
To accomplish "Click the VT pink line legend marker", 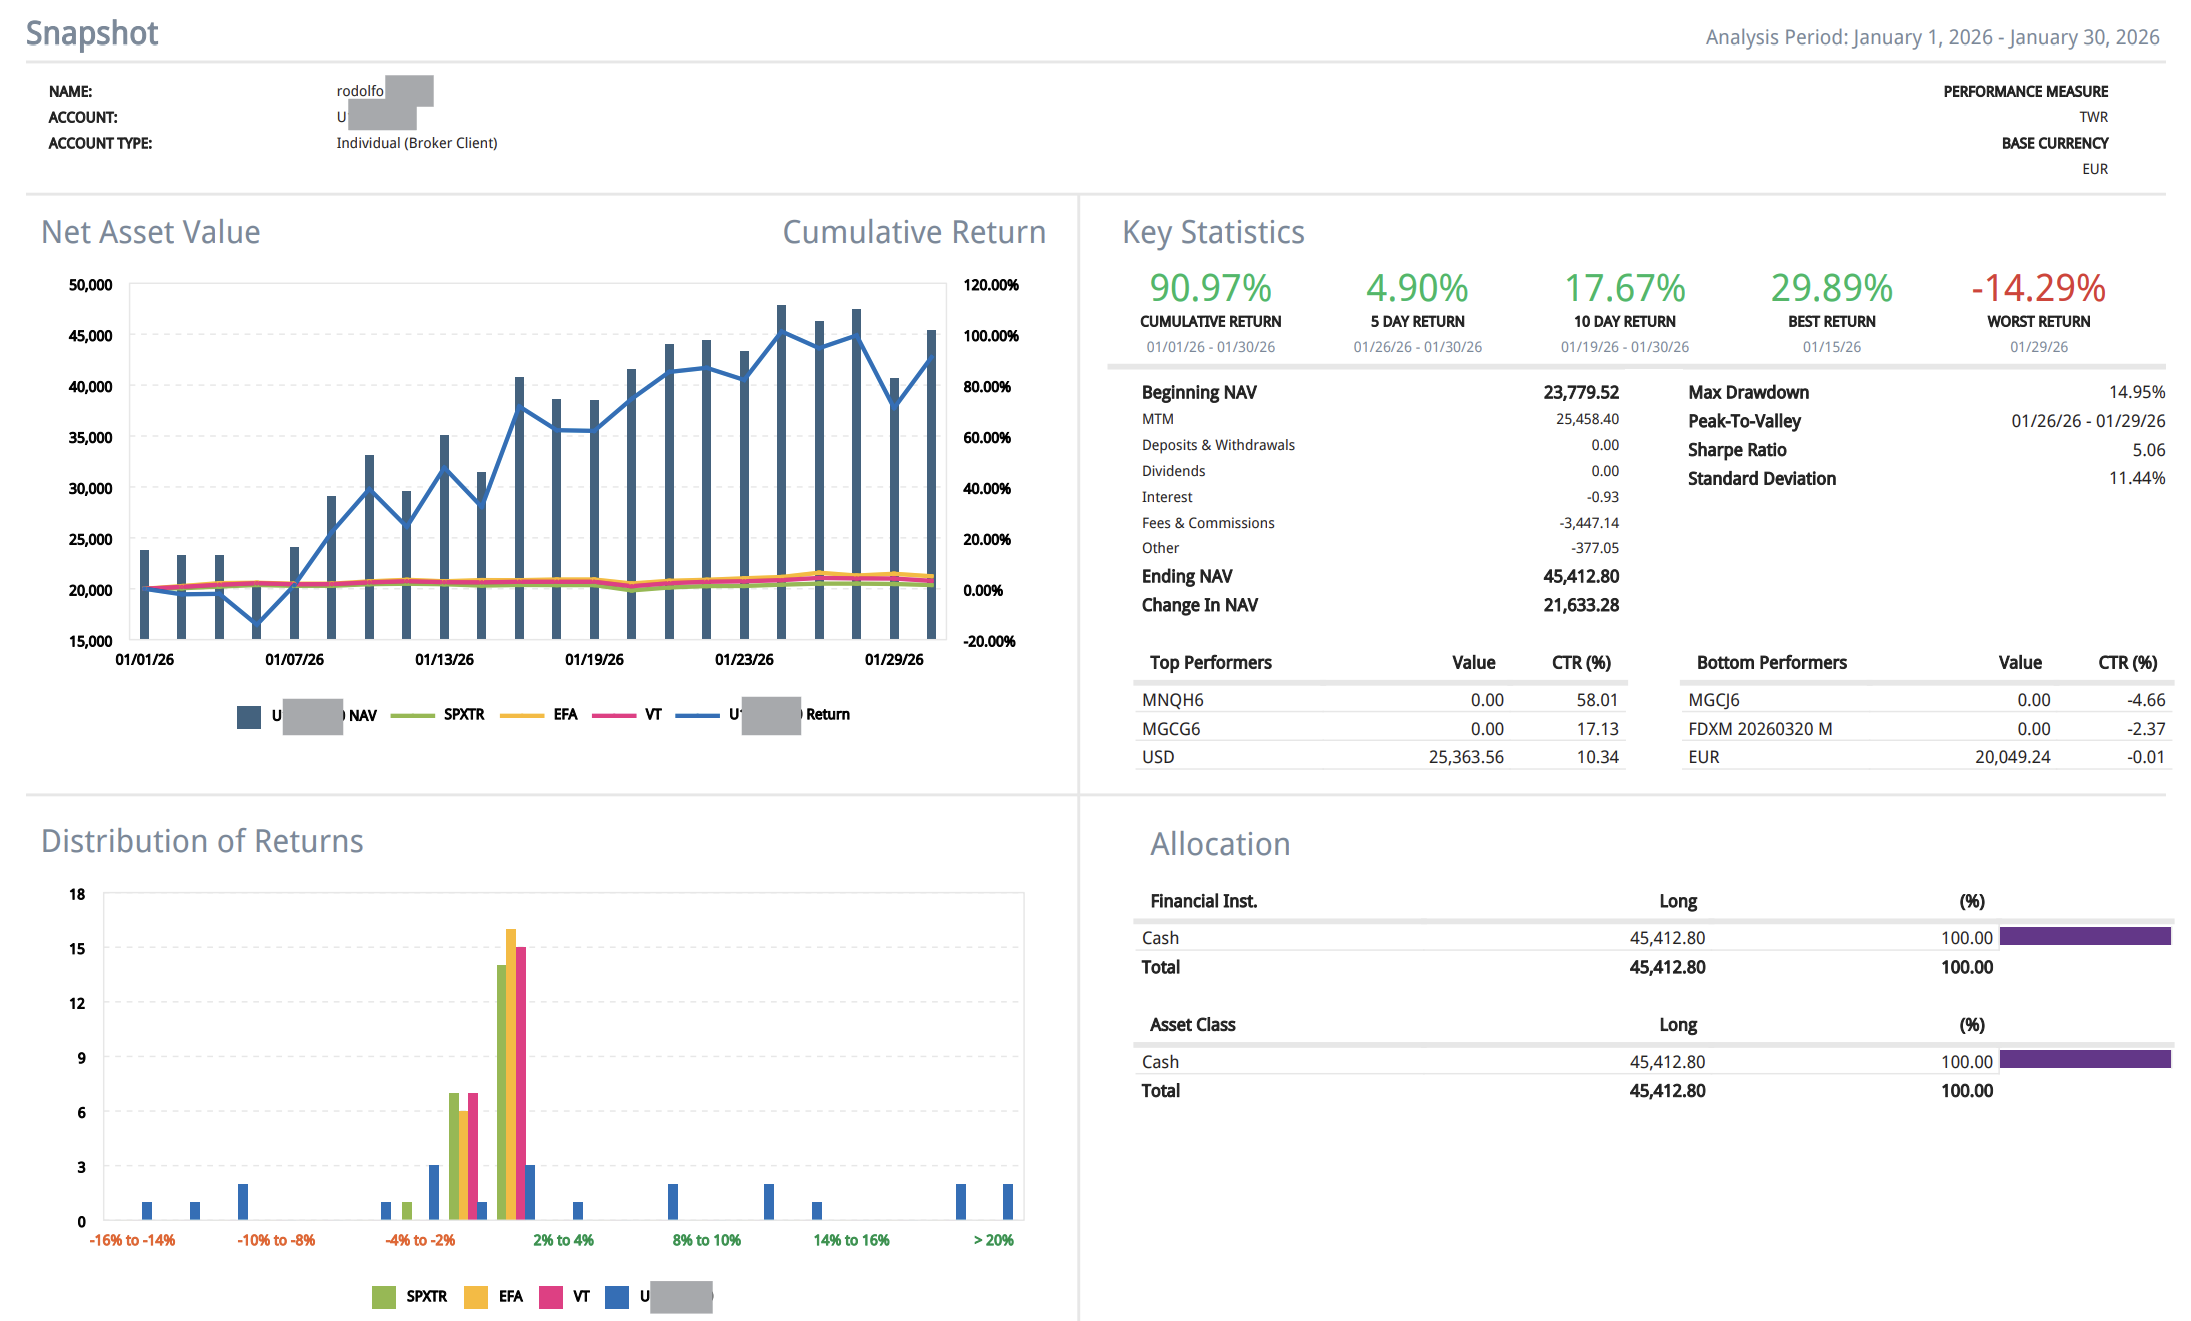I will tap(613, 716).
